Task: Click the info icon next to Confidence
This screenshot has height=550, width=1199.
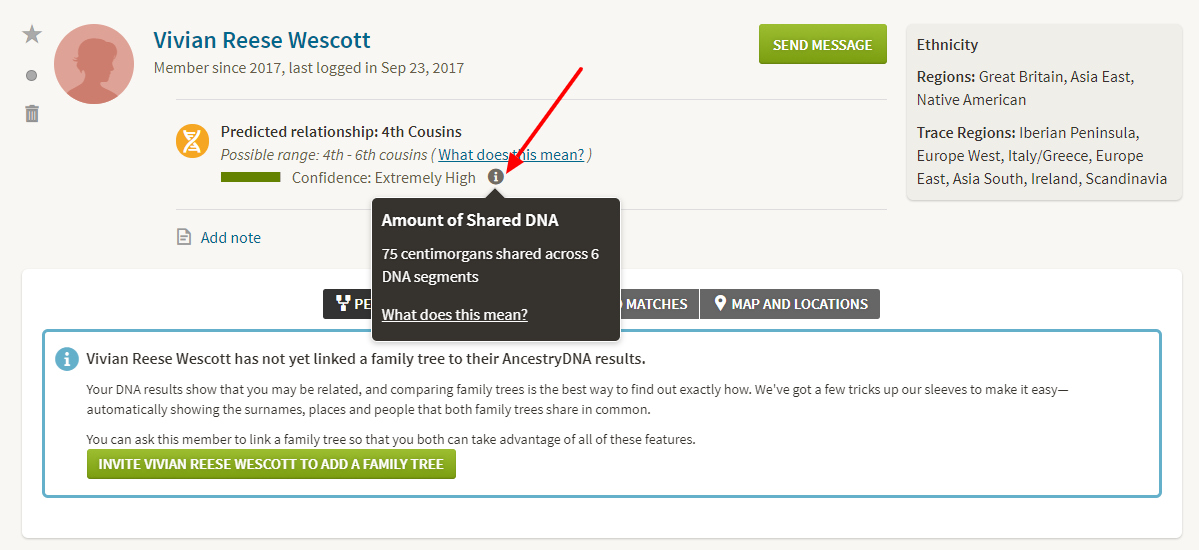Action: point(496,177)
